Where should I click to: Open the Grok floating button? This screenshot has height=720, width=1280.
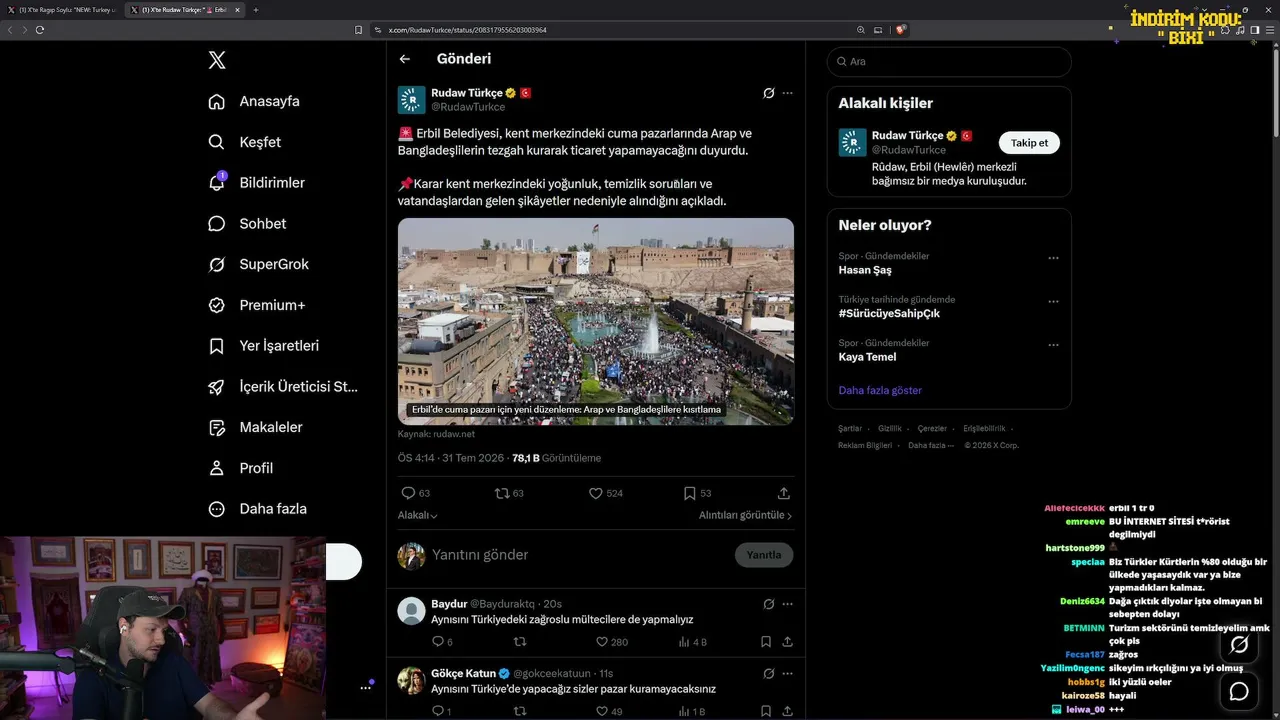coord(1239,645)
